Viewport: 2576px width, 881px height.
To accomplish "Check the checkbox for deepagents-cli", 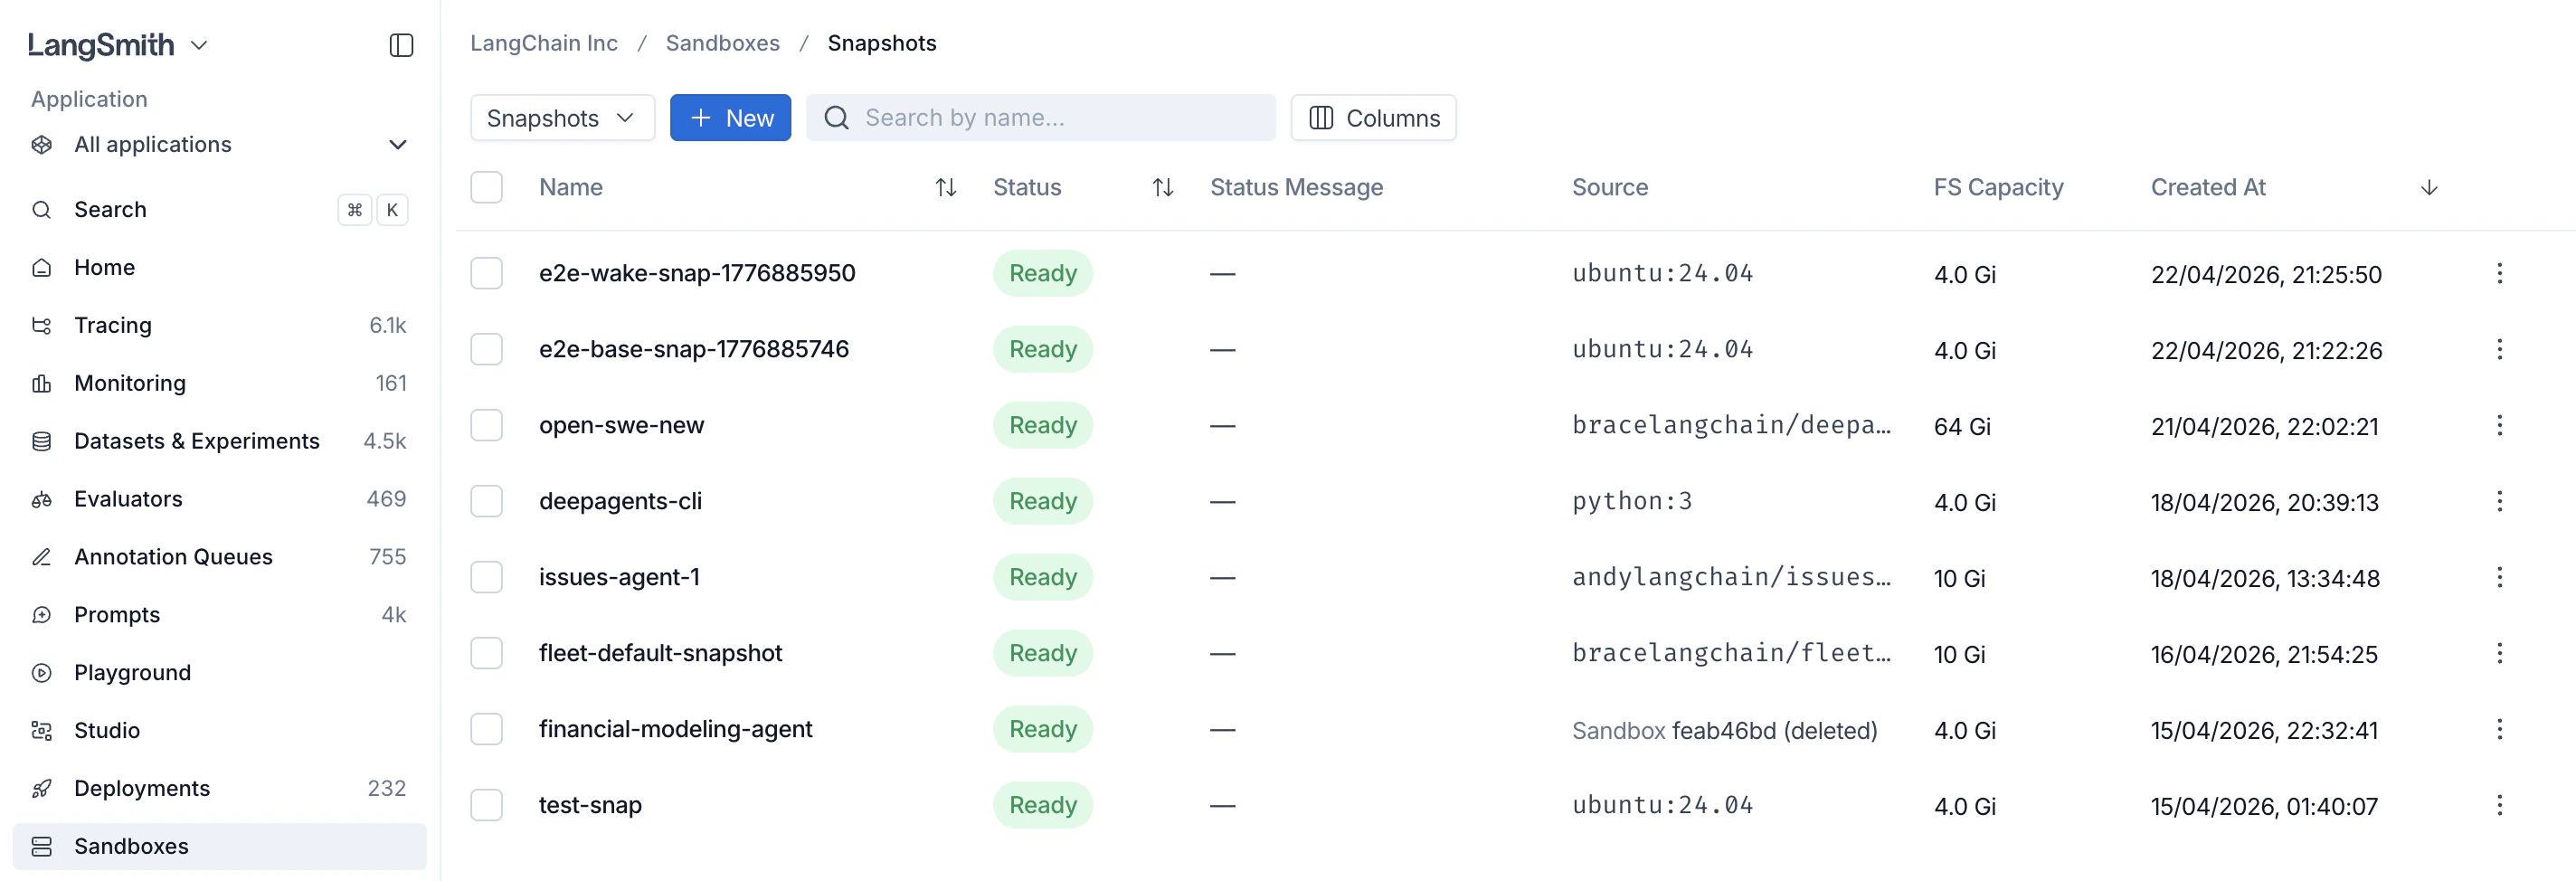I will 487,500.
